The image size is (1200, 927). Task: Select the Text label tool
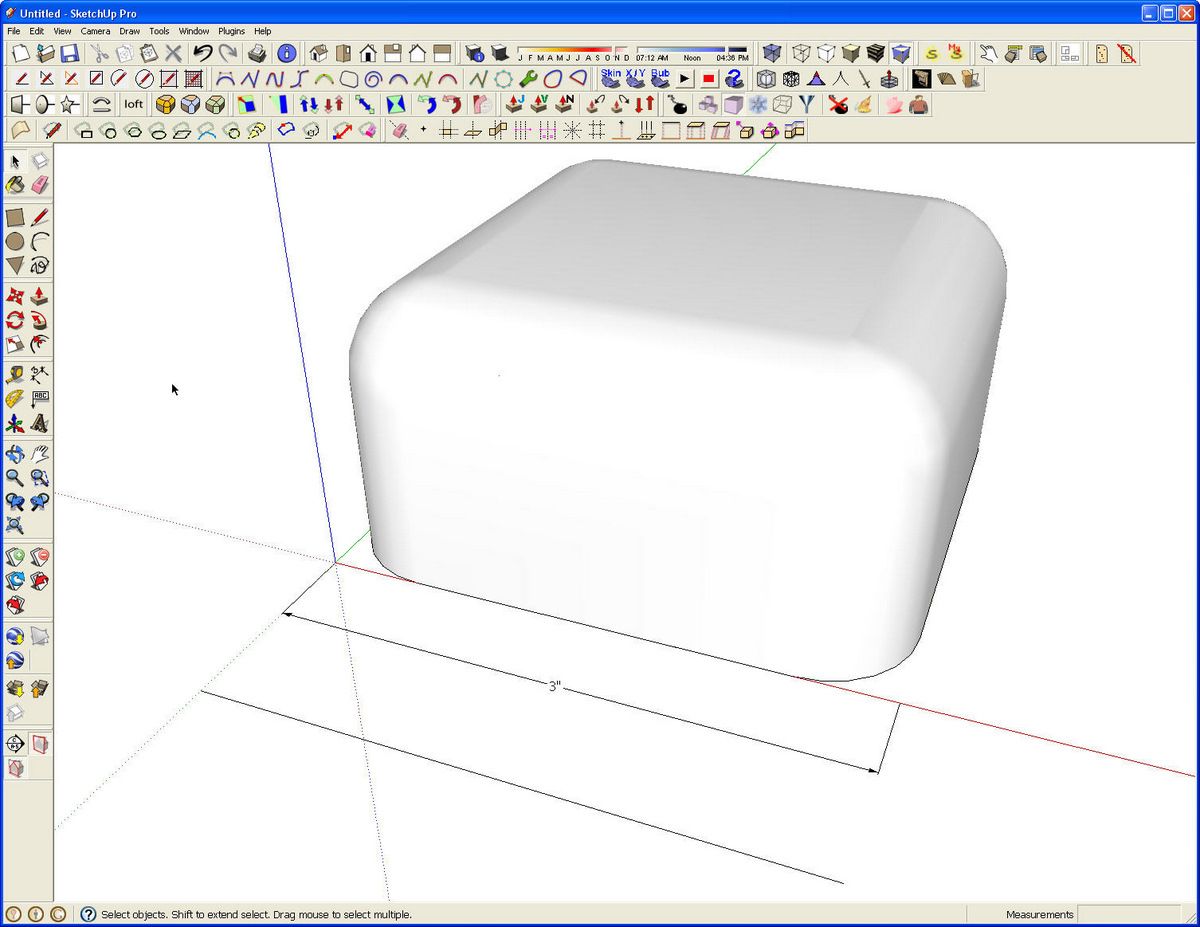40,400
